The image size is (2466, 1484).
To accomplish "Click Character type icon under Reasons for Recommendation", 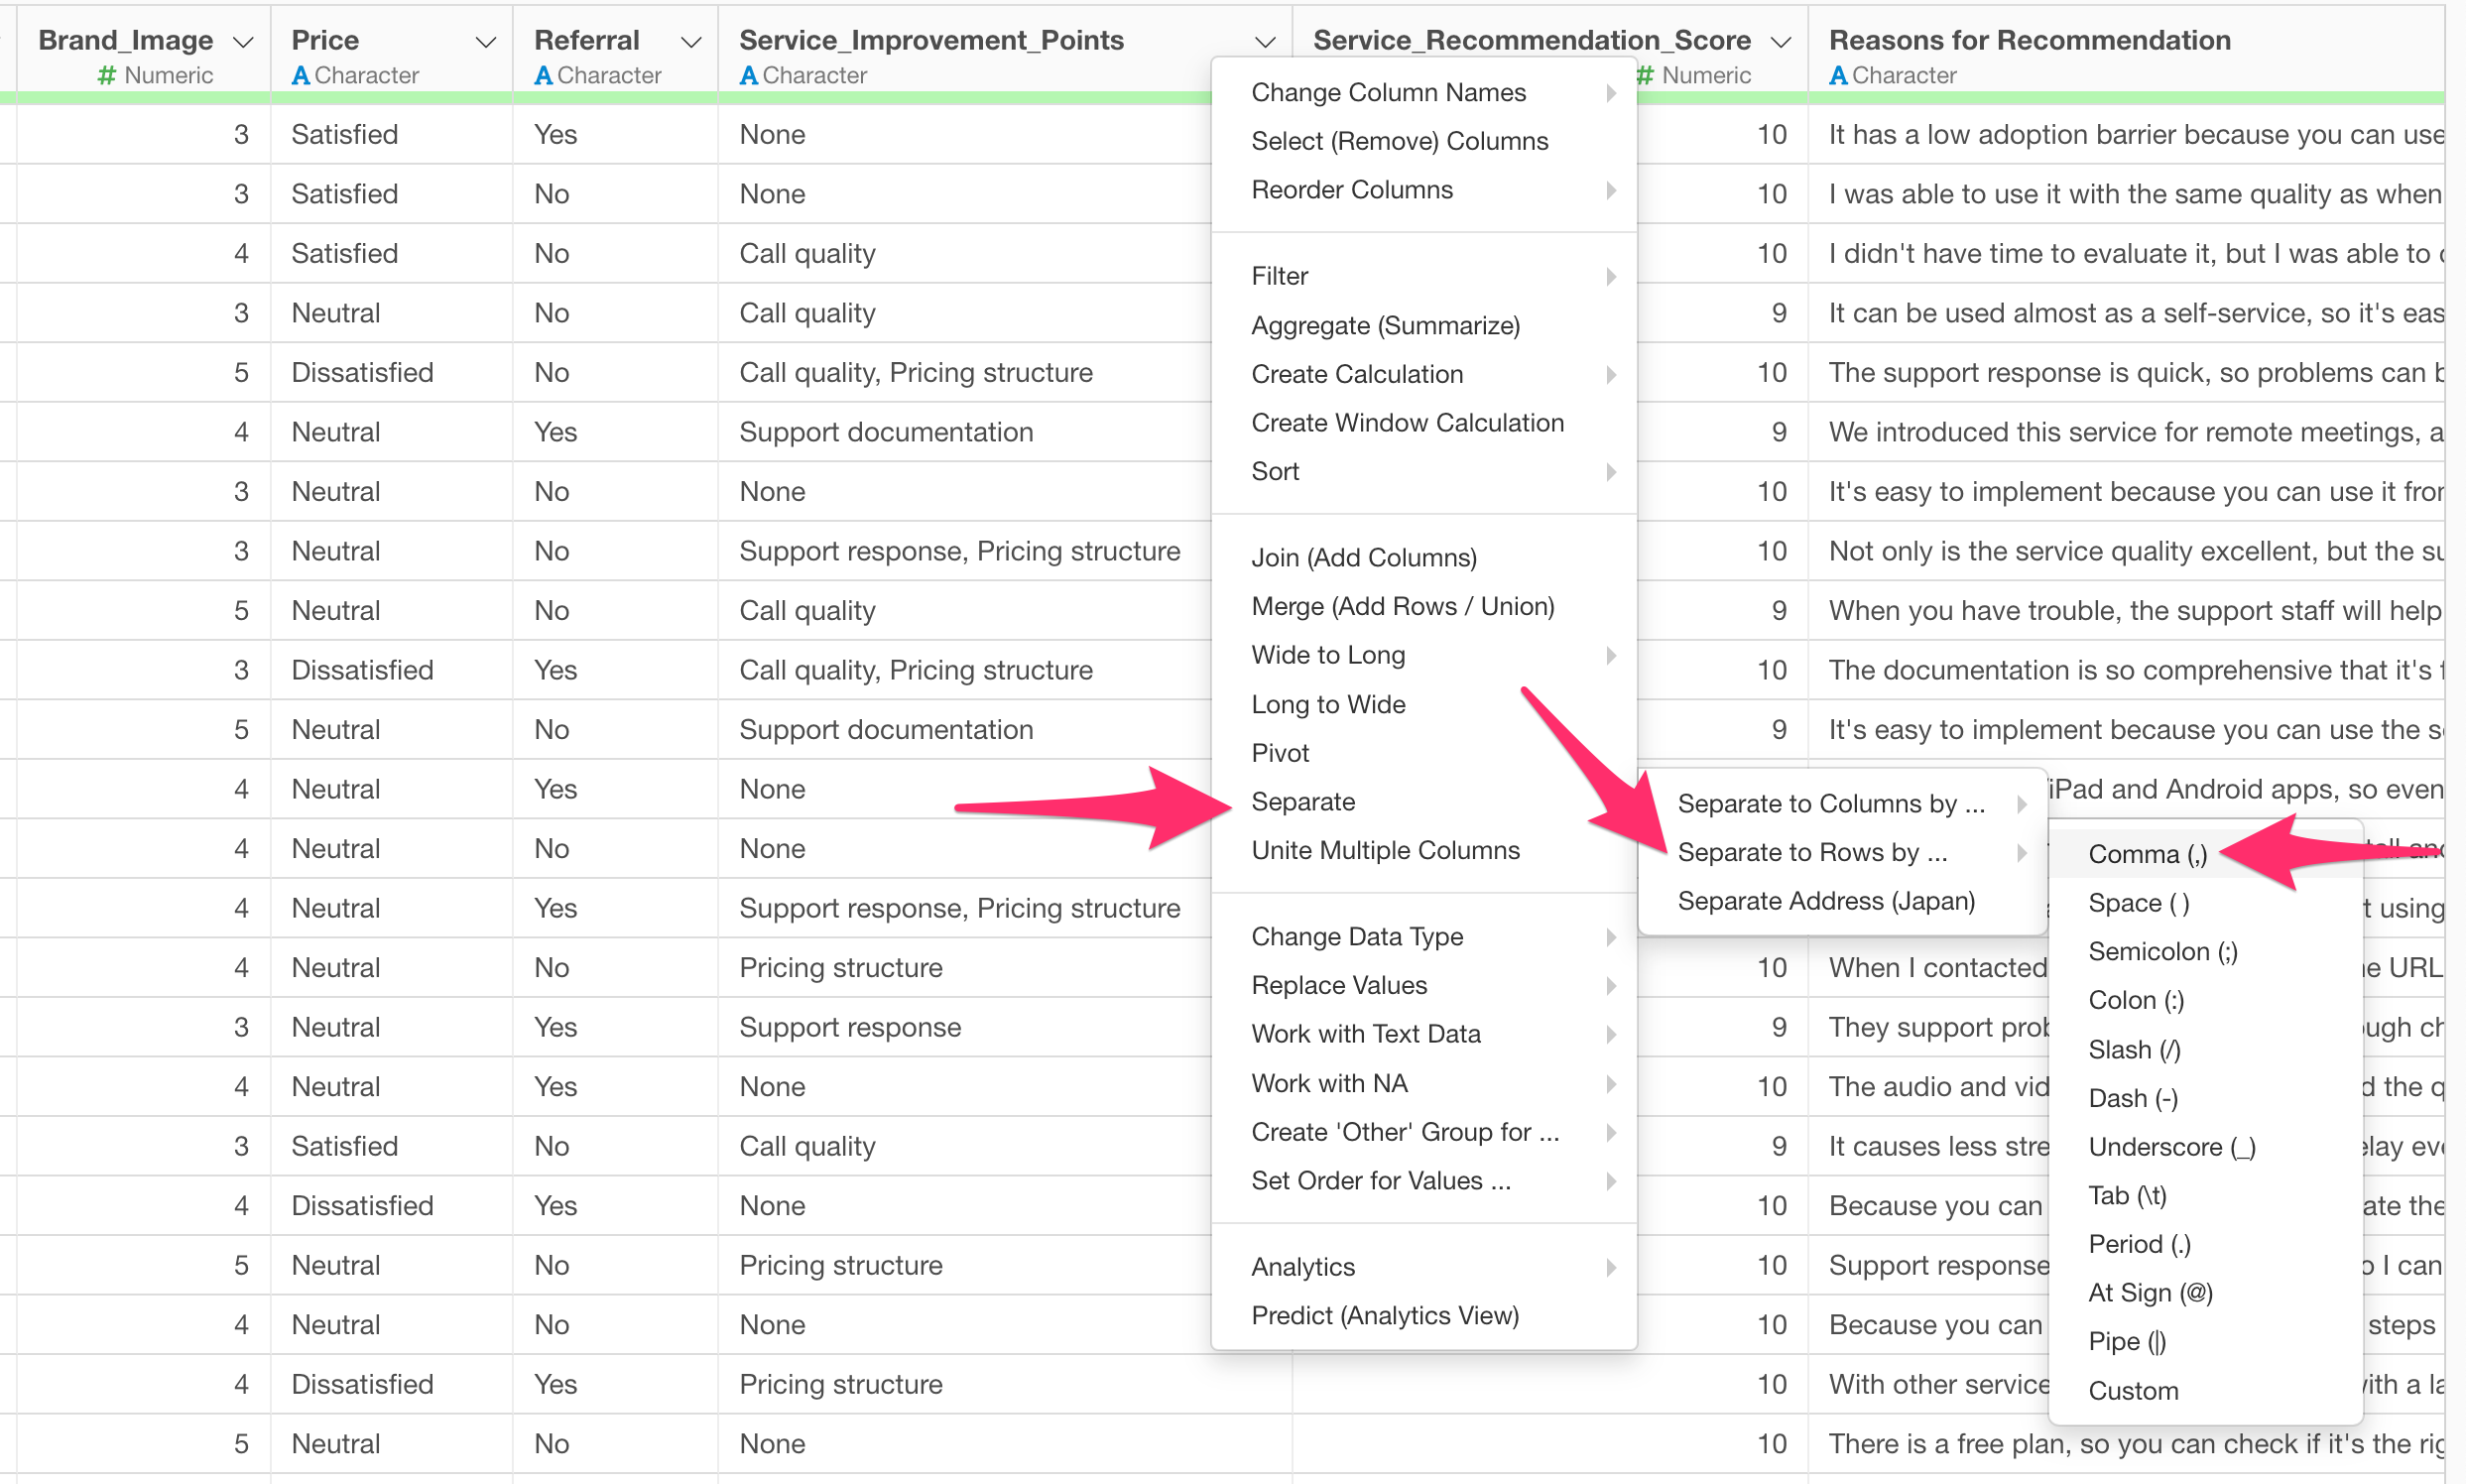I will click(1838, 75).
